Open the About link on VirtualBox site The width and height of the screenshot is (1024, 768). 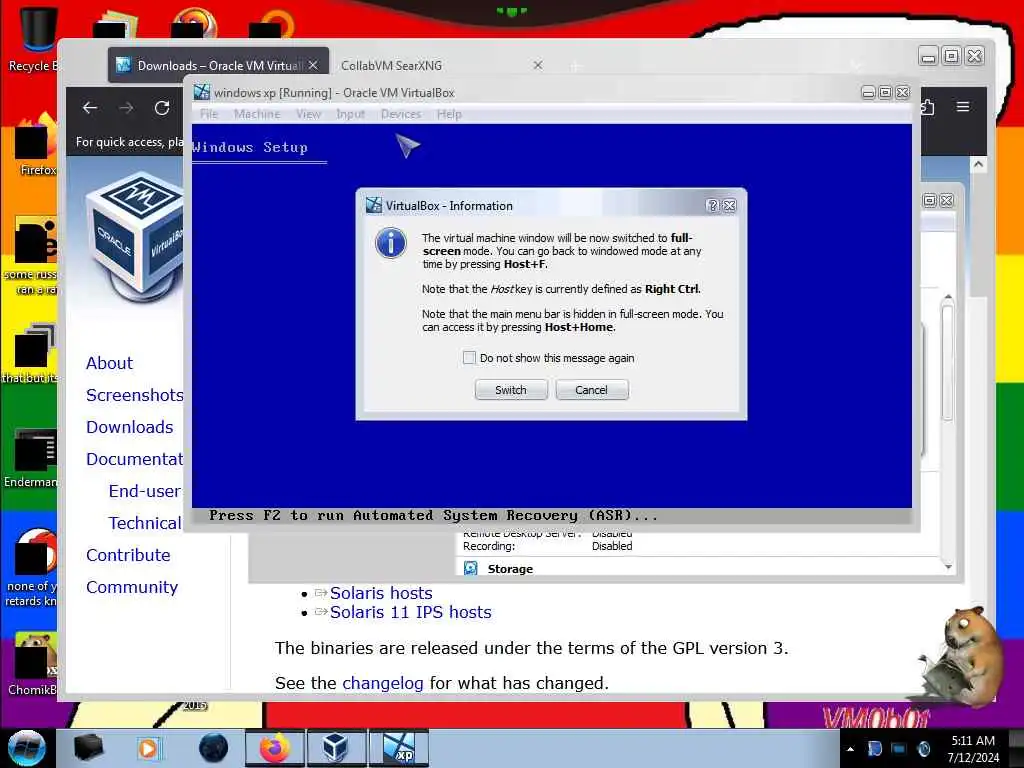tap(109, 363)
